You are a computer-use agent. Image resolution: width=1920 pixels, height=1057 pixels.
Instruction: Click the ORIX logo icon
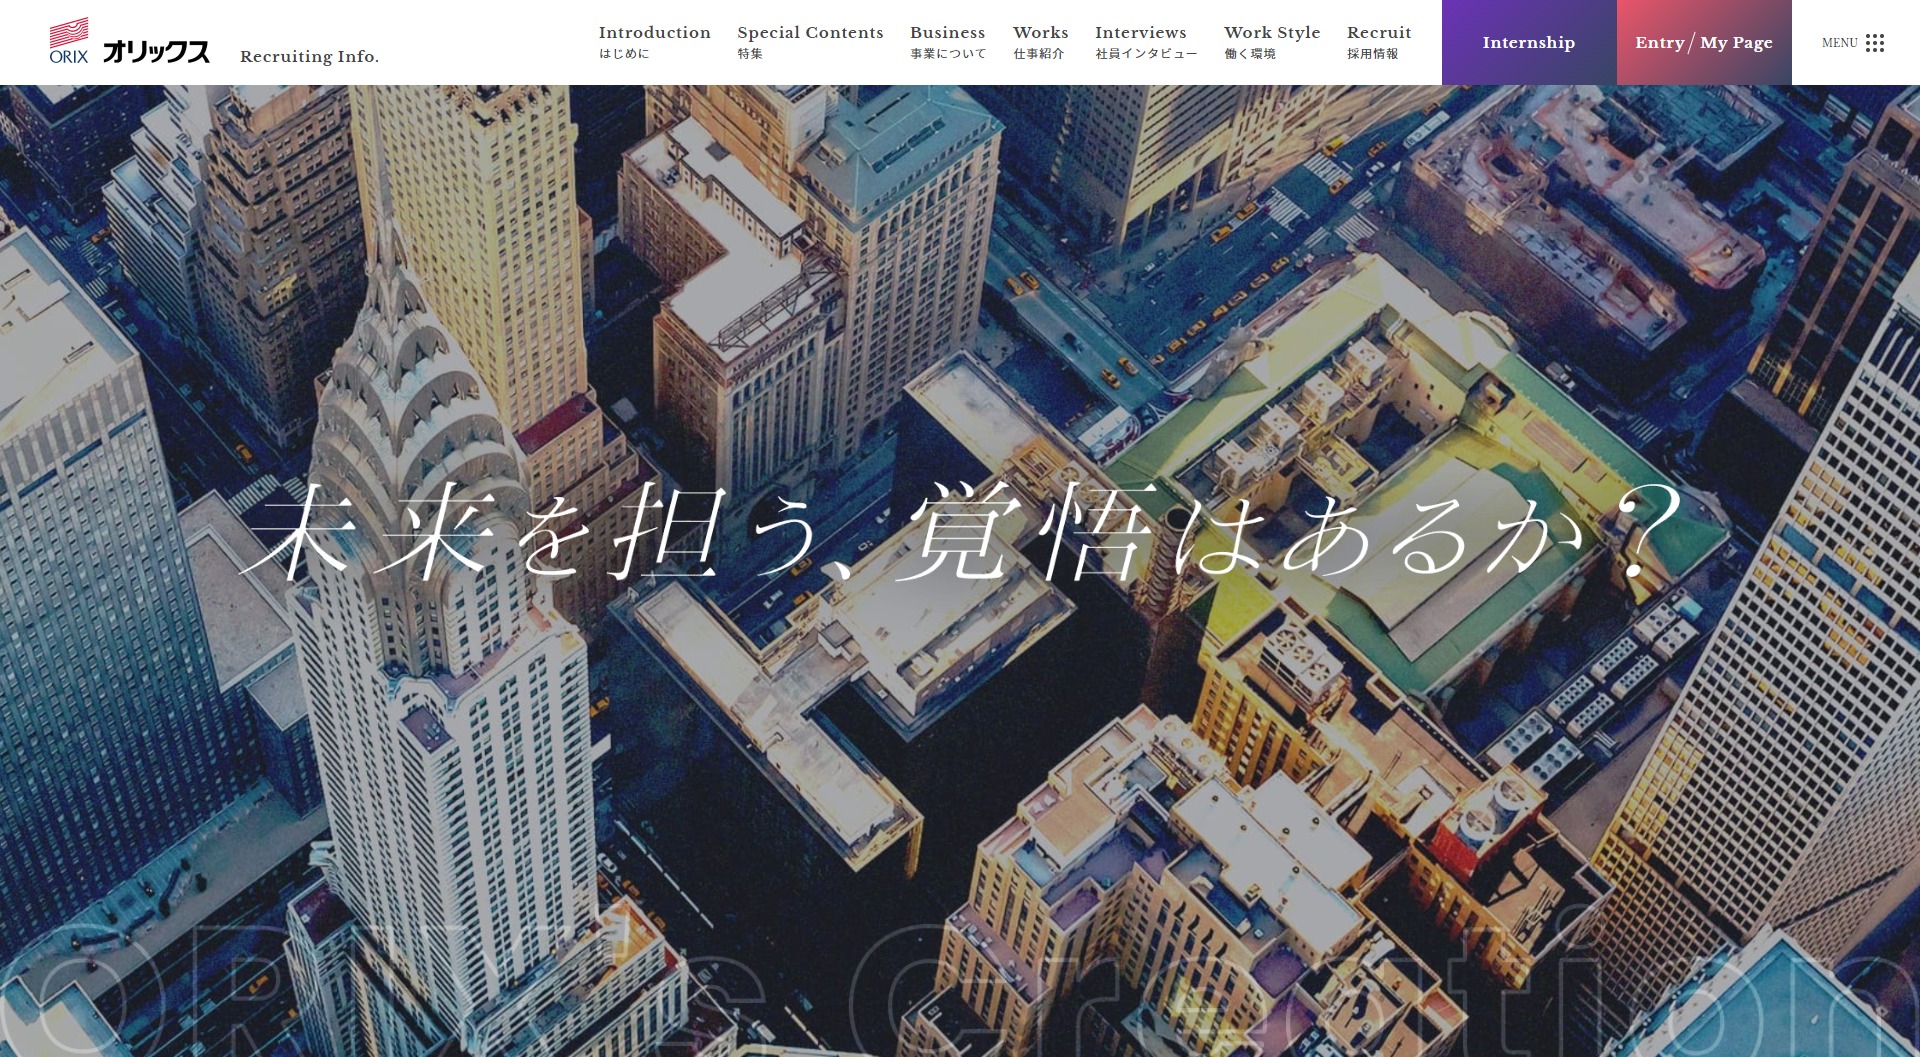pyautogui.click(x=69, y=41)
